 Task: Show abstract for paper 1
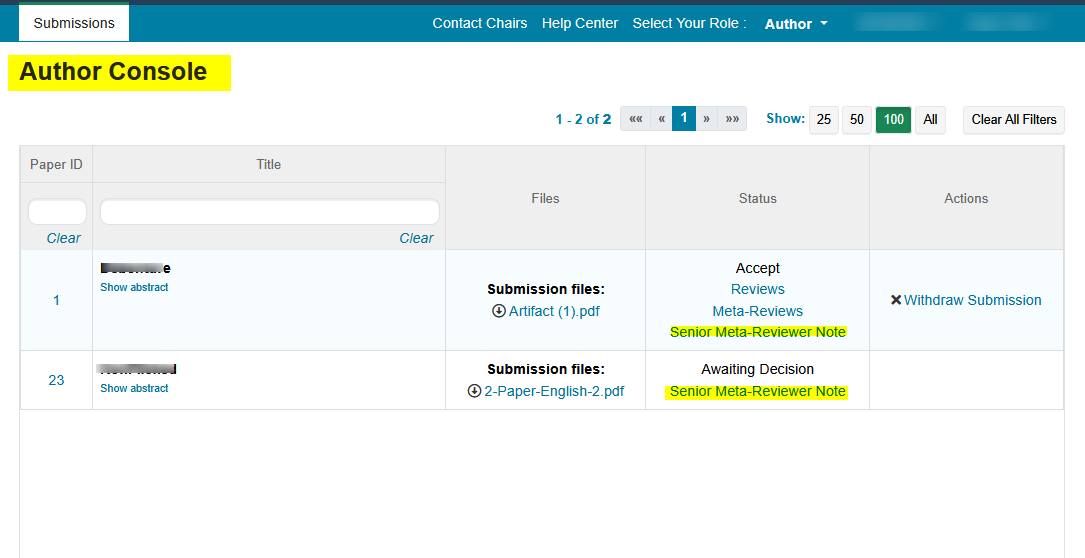coord(134,287)
